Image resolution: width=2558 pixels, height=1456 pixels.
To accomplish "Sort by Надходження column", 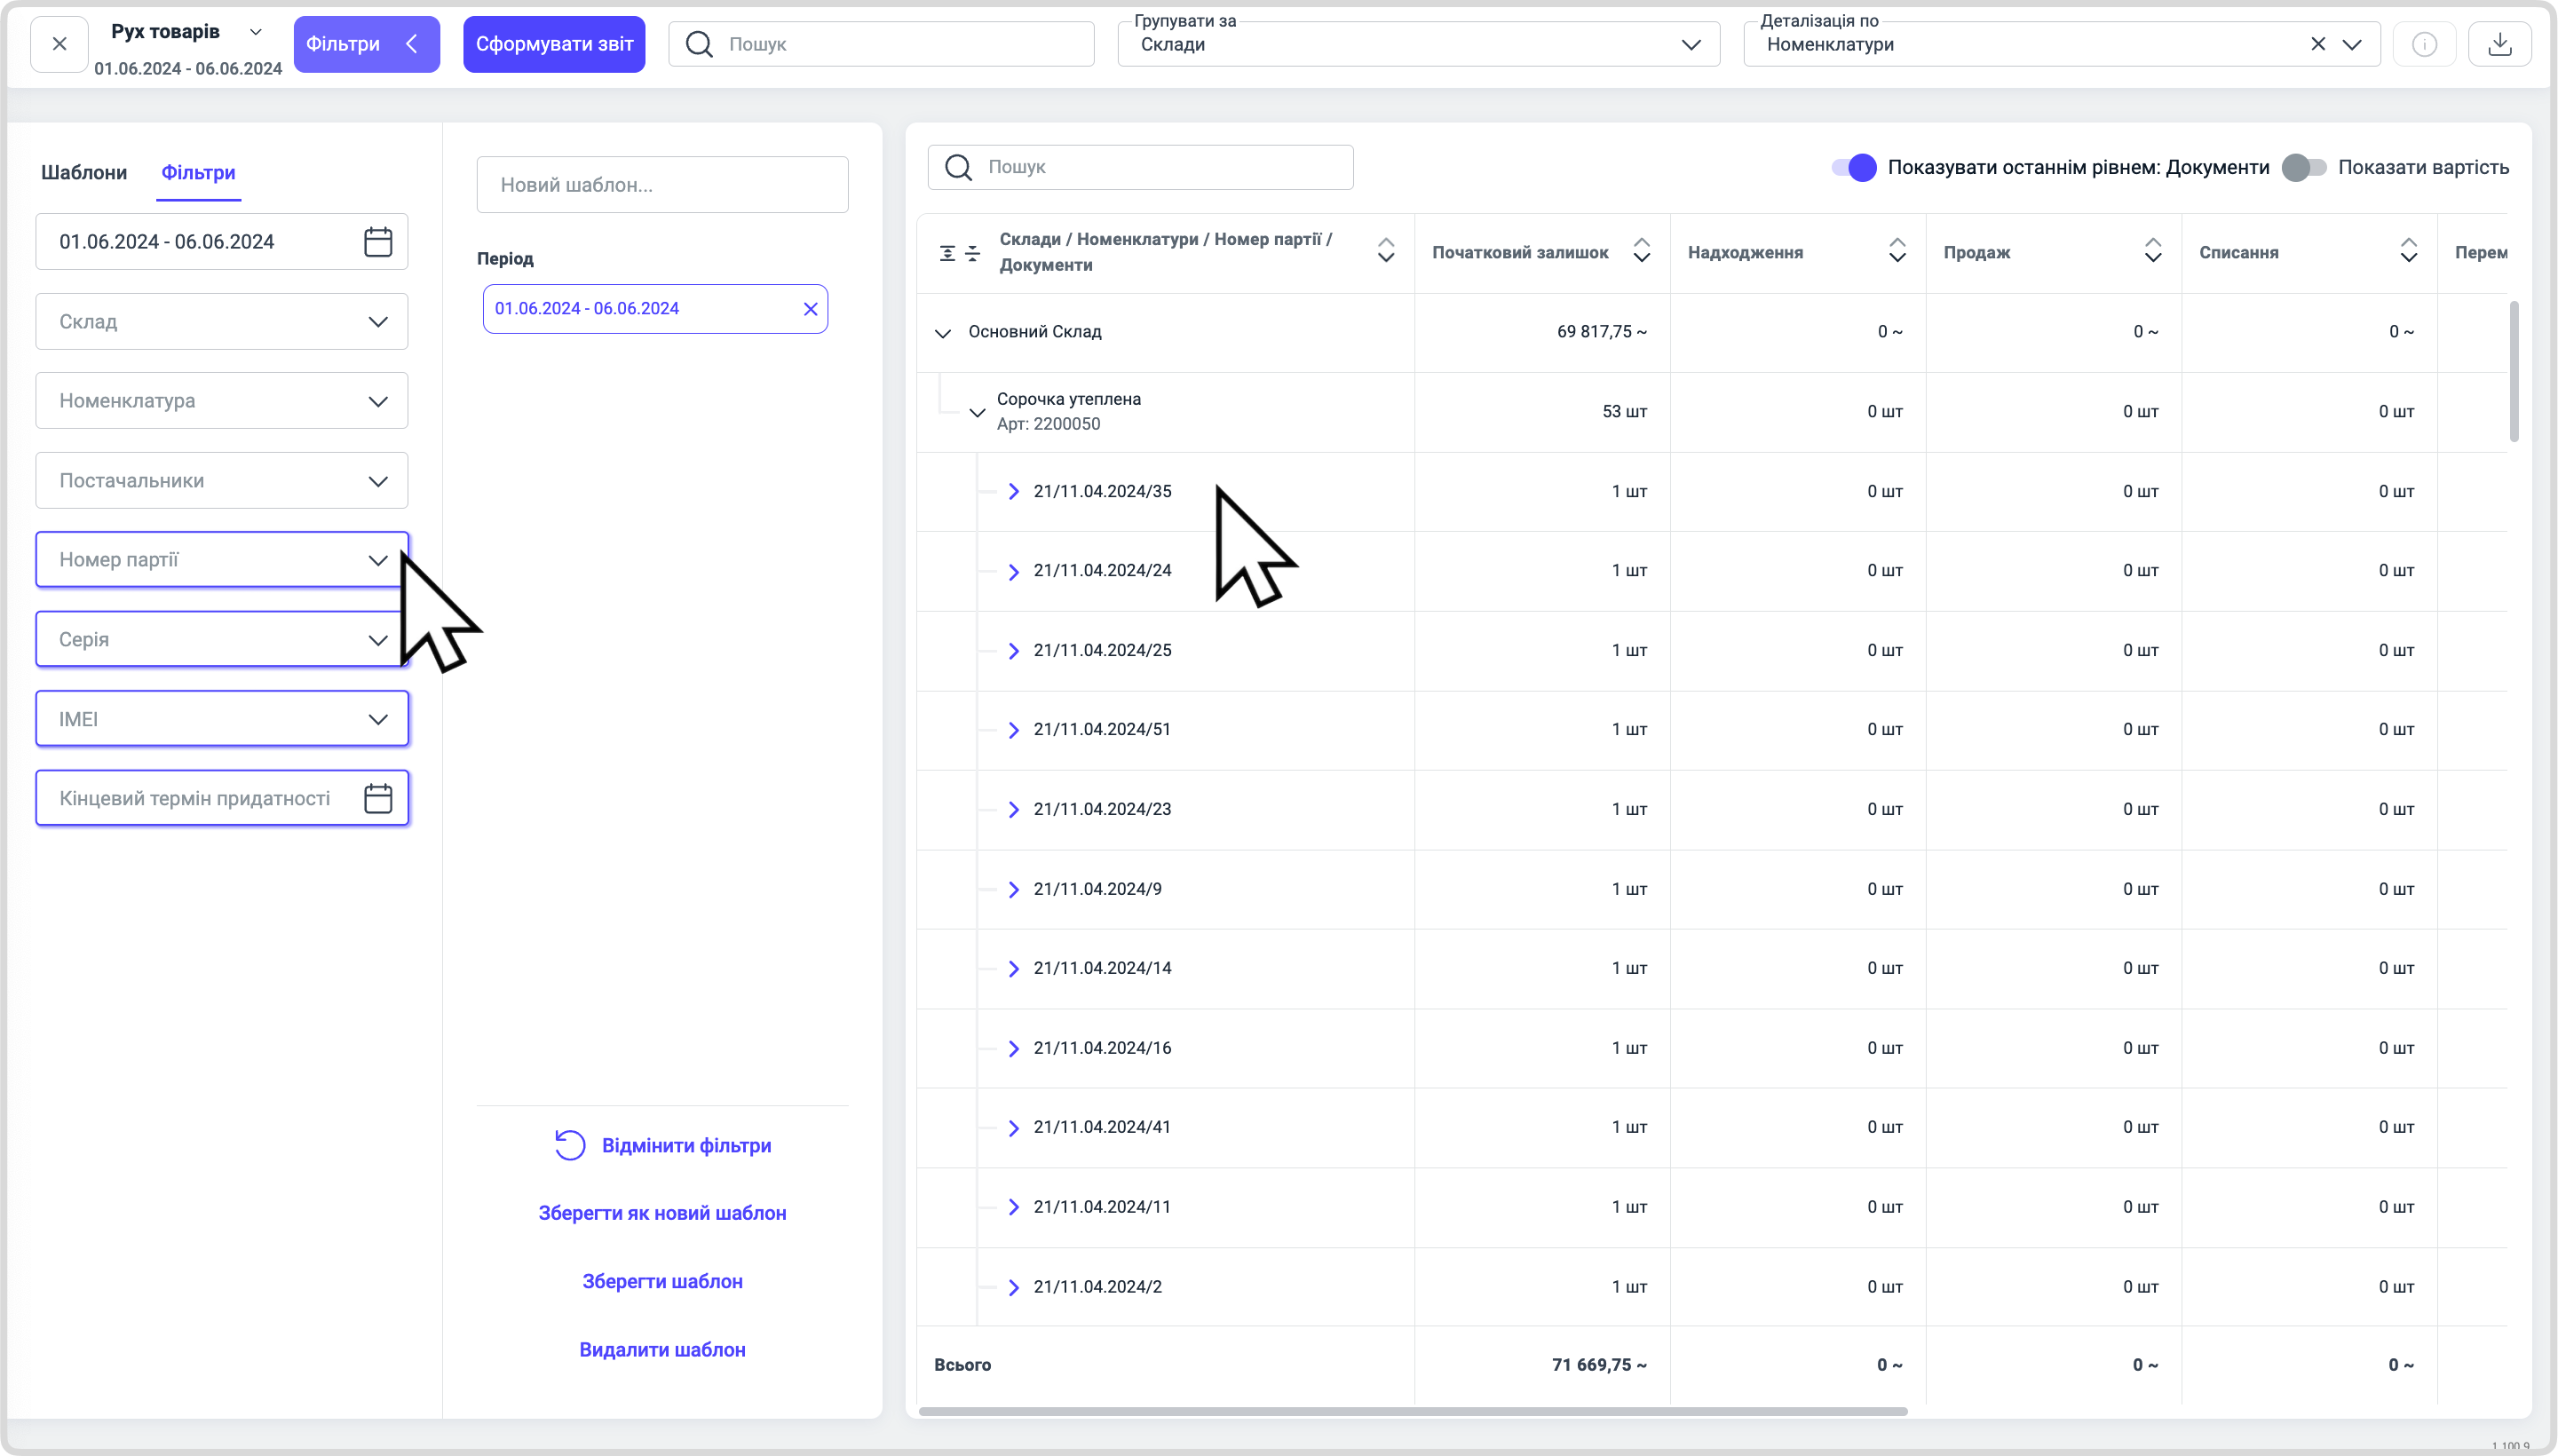I will click(1897, 250).
